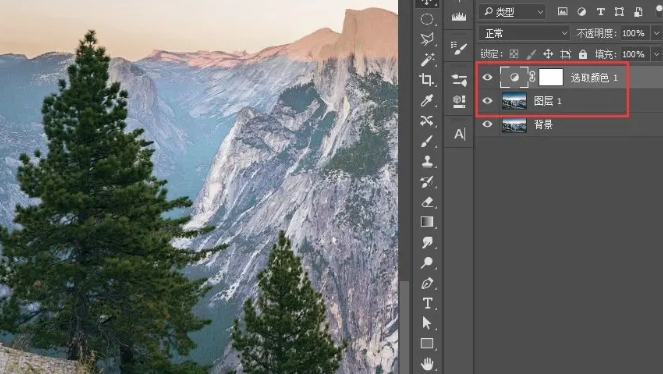The height and width of the screenshot is (374, 663).
Task: Select the Gradient tool
Action: point(427,221)
